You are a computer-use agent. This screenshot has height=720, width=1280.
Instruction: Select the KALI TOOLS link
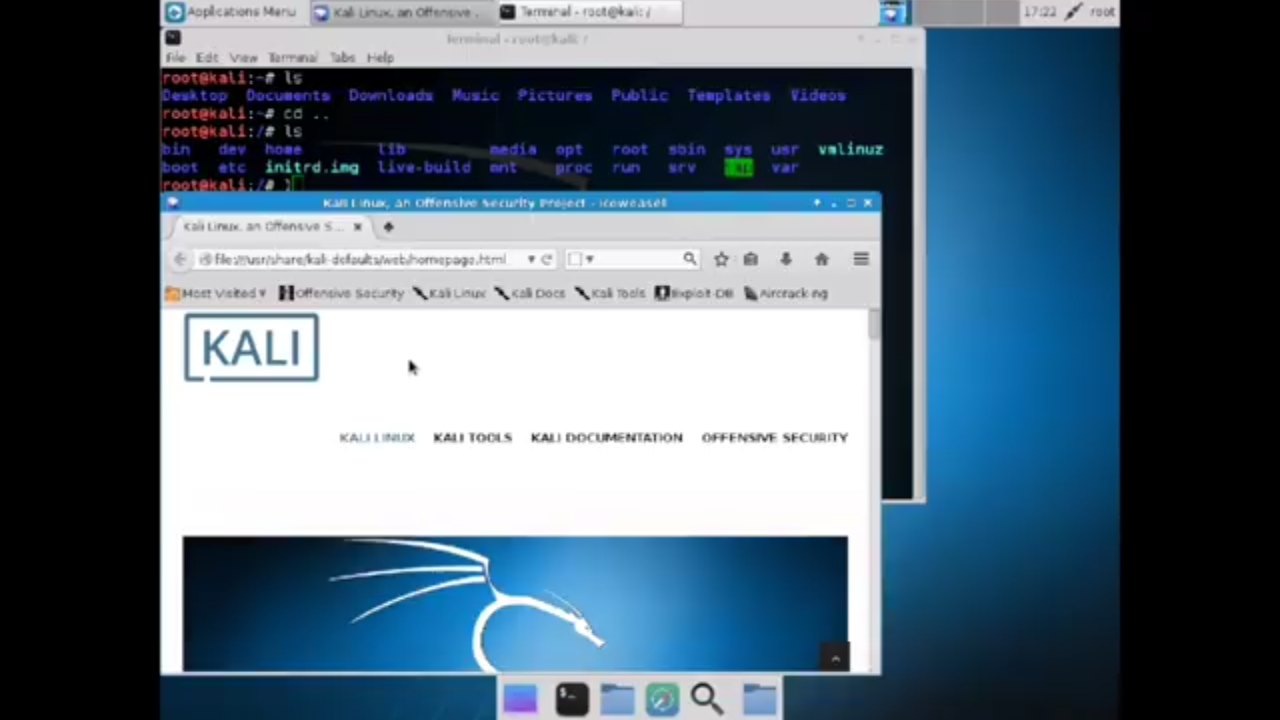click(472, 437)
